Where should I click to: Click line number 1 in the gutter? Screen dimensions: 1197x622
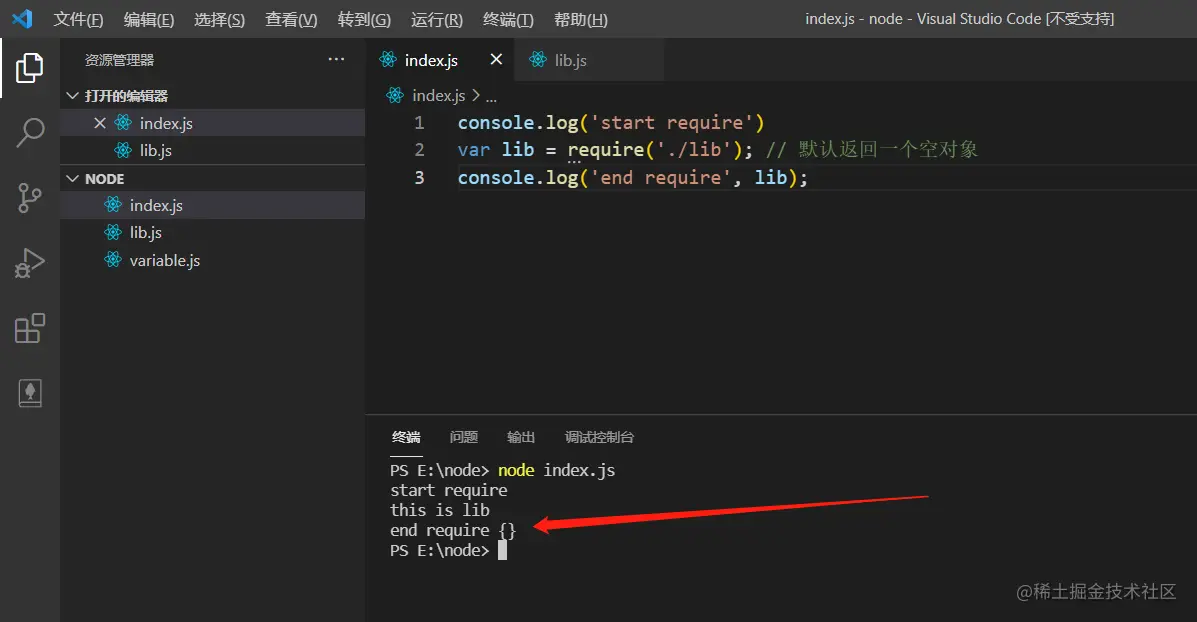point(419,123)
